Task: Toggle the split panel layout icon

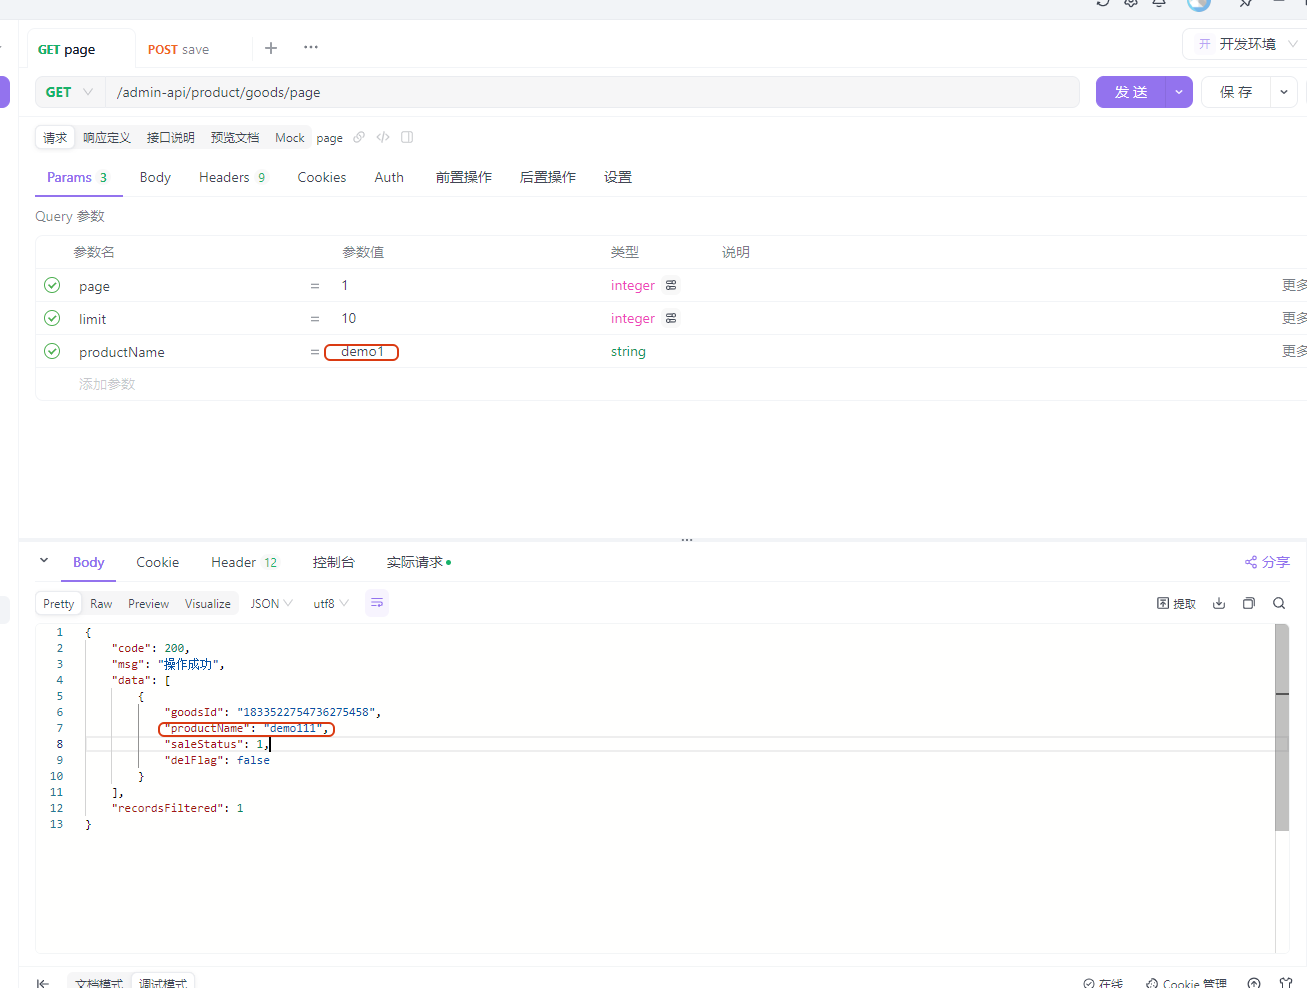Action: (407, 137)
